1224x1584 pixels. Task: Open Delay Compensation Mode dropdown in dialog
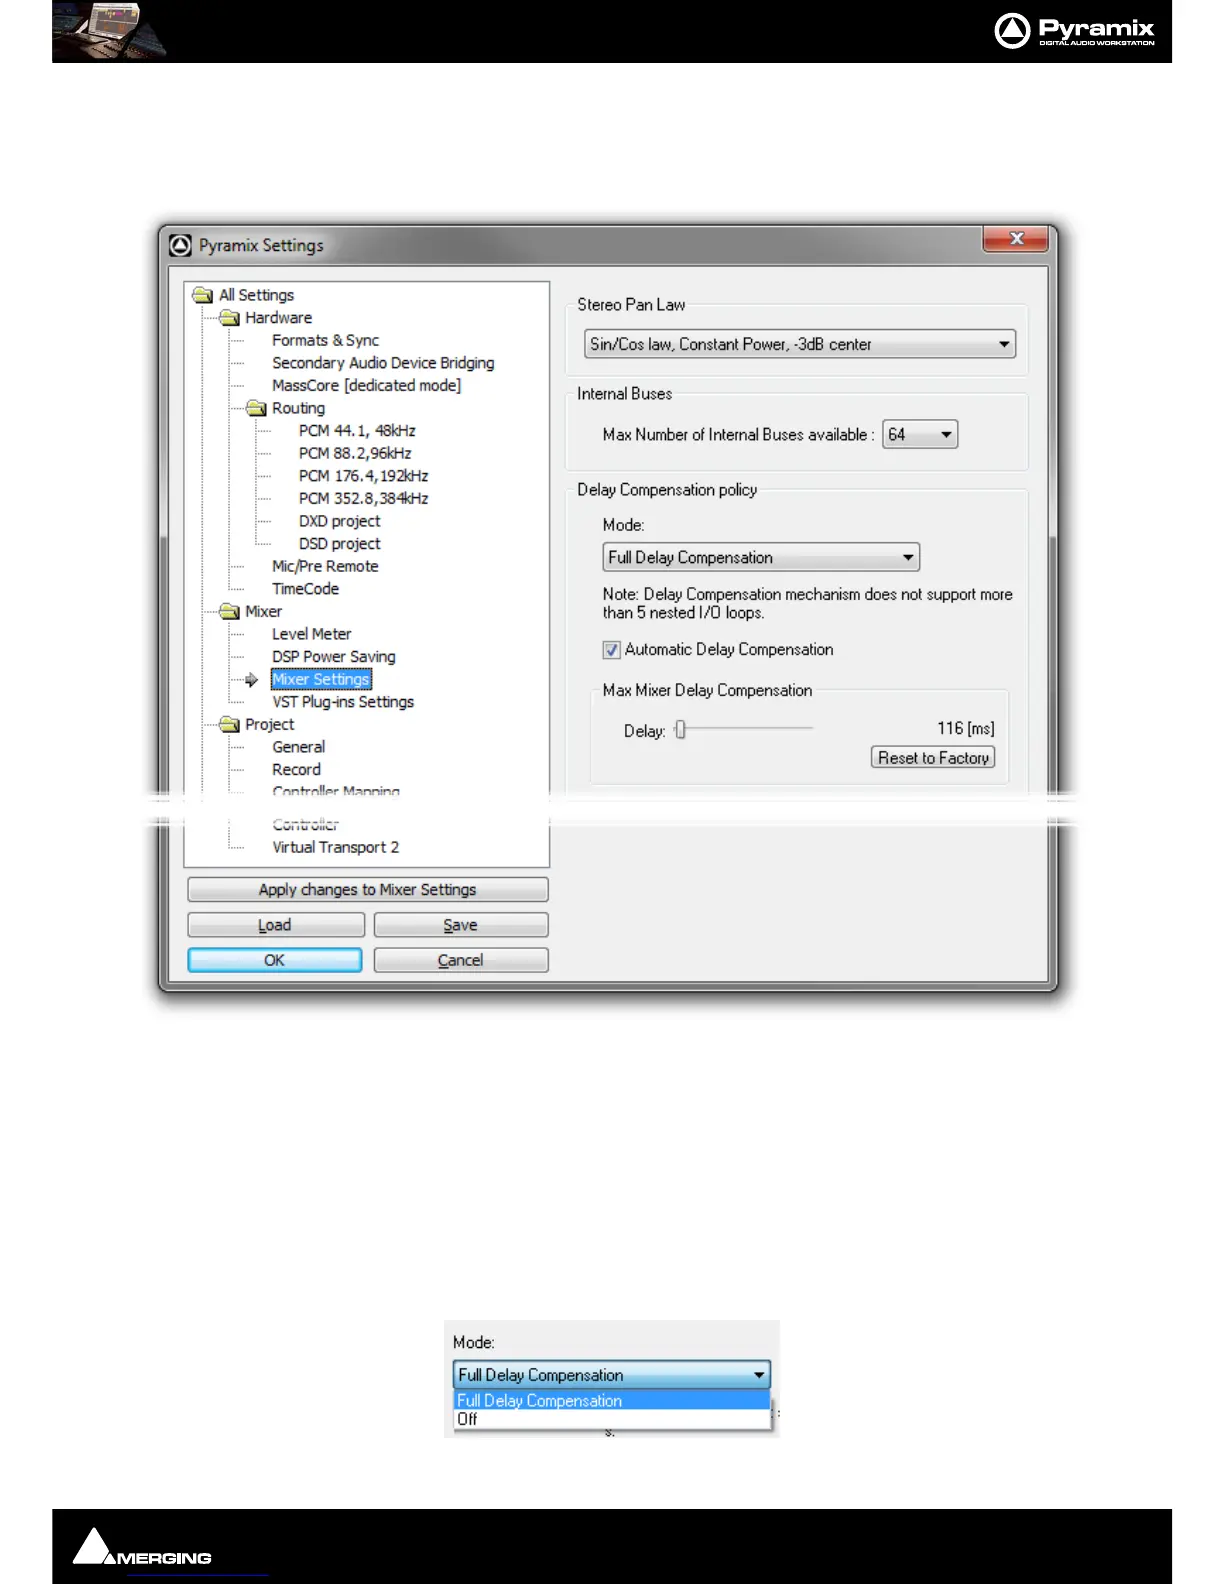click(761, 557)
